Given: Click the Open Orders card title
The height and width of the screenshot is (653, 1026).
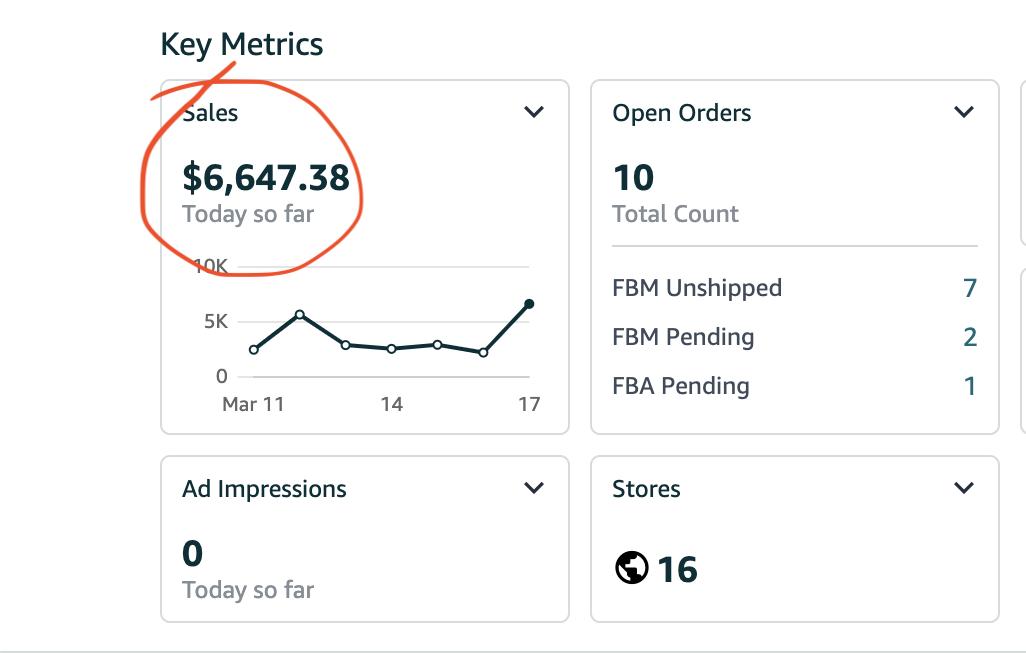Looking at the screenshot, I should (x=682, y=113).
